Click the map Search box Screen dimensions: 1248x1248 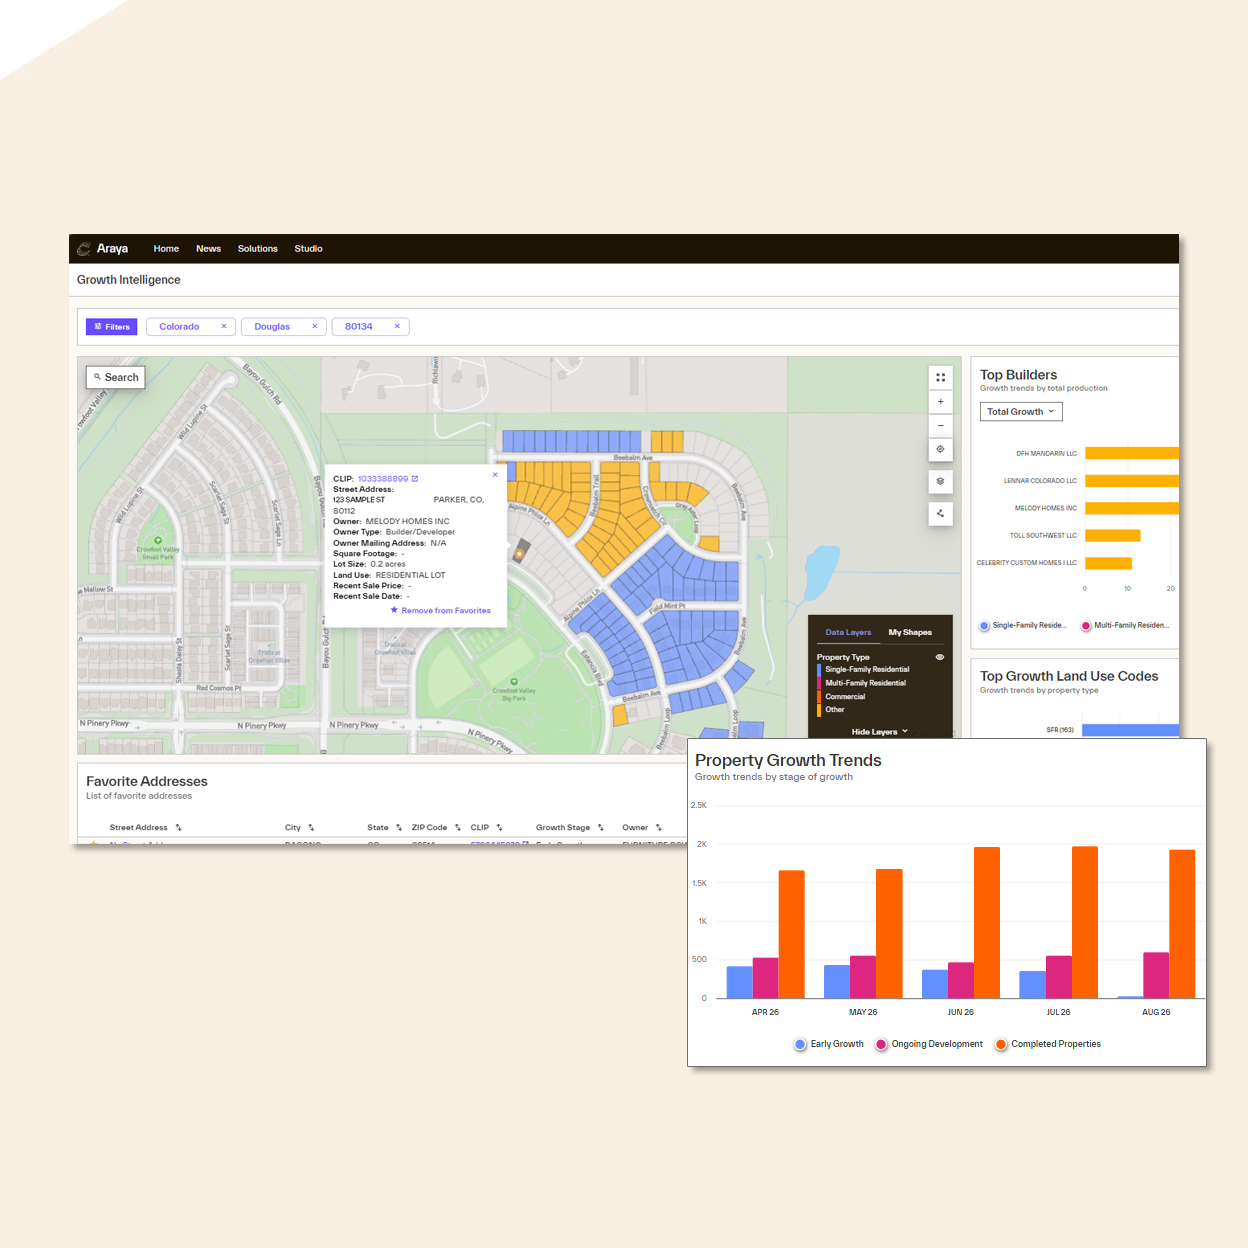pos(115,377)
